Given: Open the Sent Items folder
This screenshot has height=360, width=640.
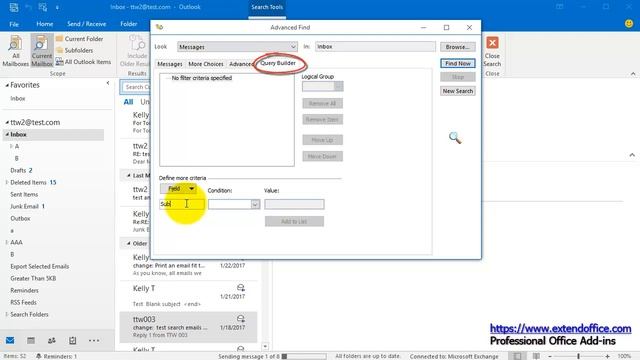Looking at the screenshot, I should [x=24, y=194].
